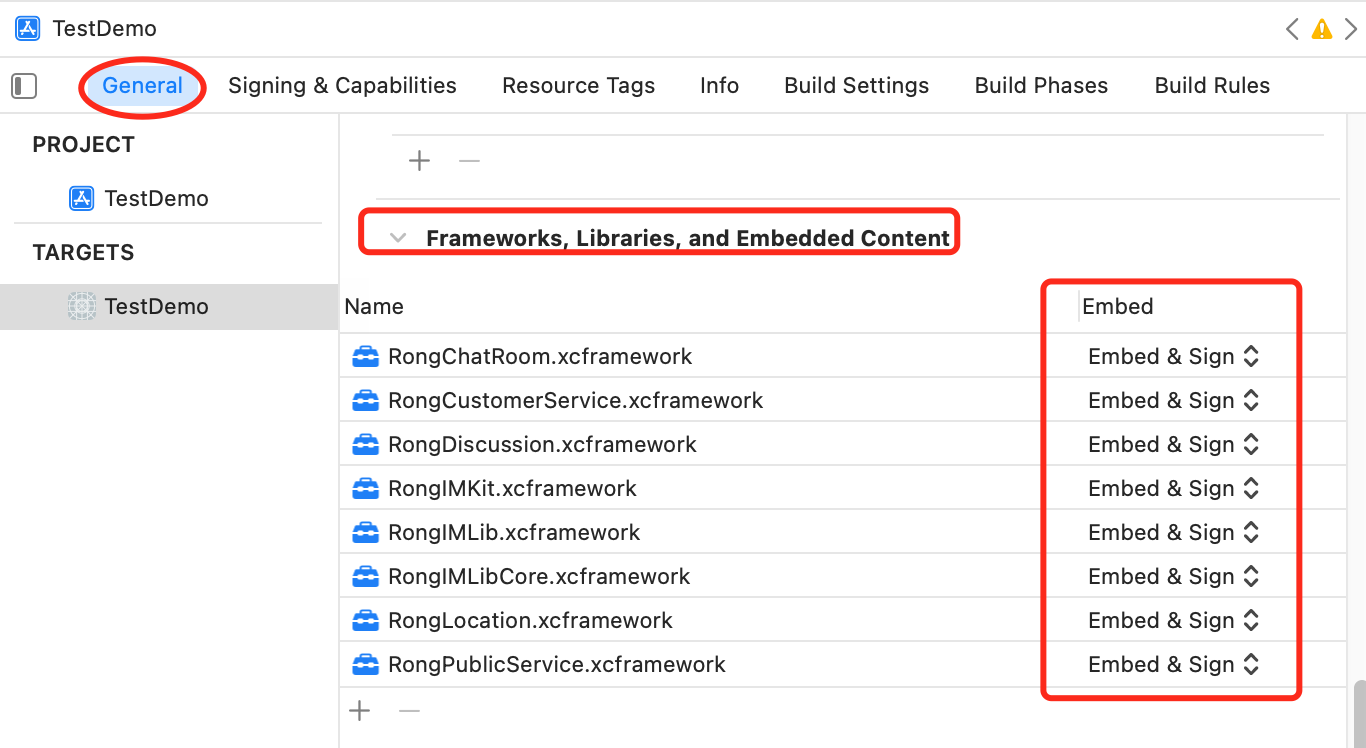Click the plus icon below the framework list
Image resolution: width=1366 pixels, height=748 pixels.
click(359, 711)
